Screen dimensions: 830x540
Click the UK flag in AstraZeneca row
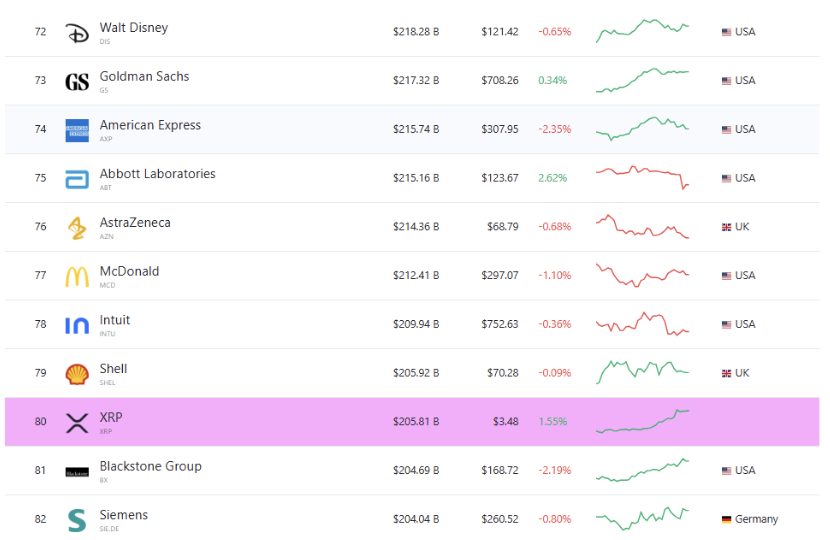pos(726,227)
